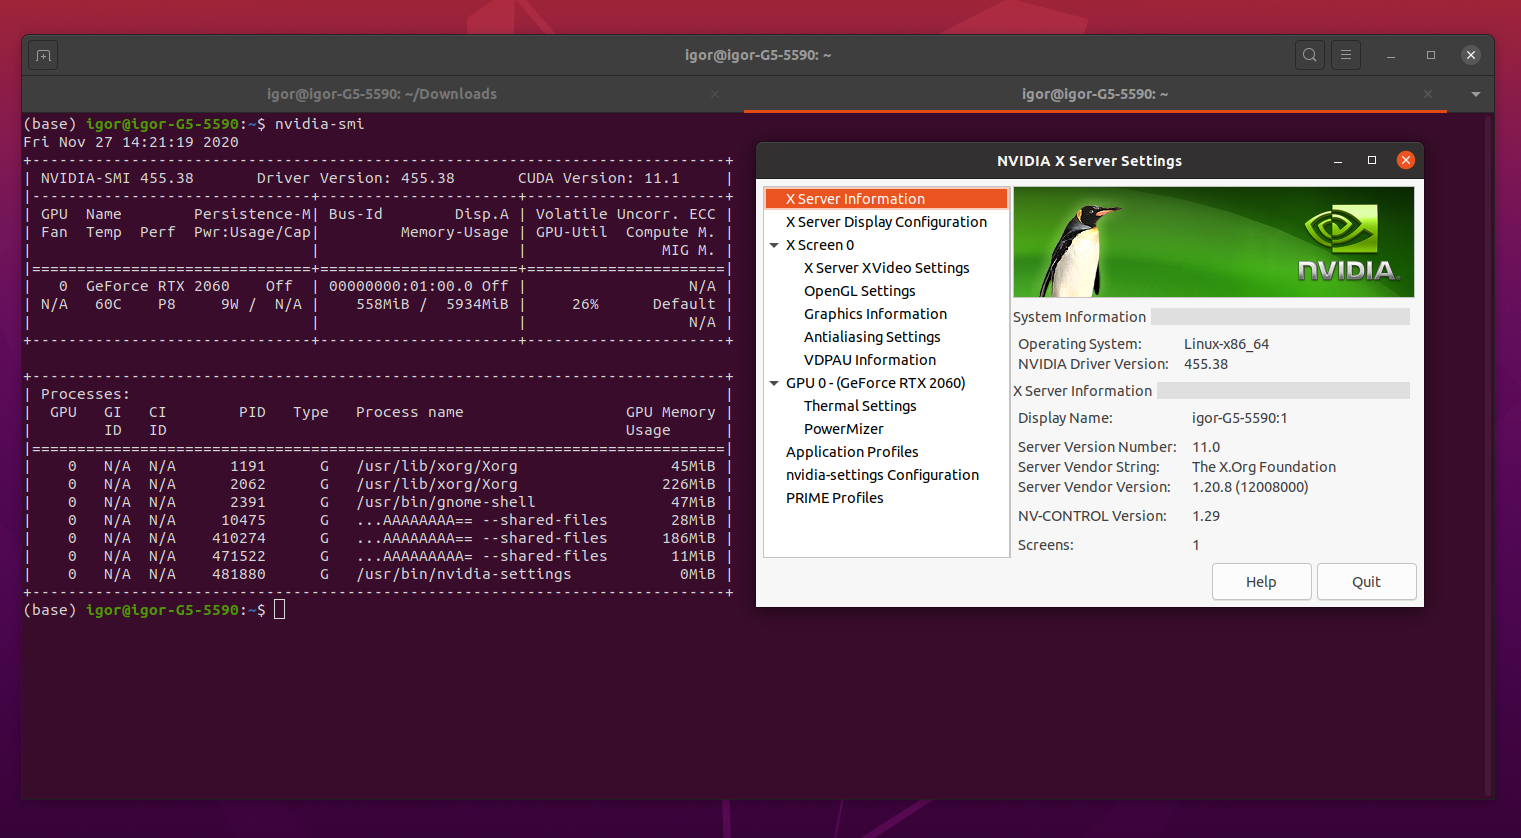Click Server Vendor Version 1.20.8 (12008000)
The height and width of the screenshot is (838, 1521).
point(1250,487)
